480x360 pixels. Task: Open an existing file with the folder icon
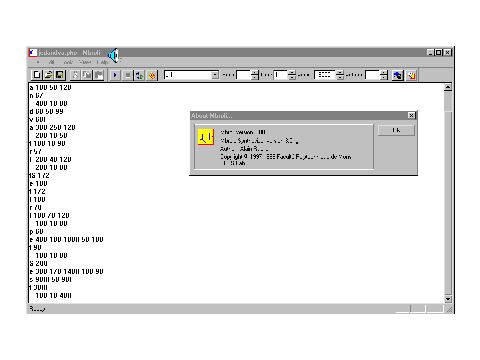coord(48,75)
